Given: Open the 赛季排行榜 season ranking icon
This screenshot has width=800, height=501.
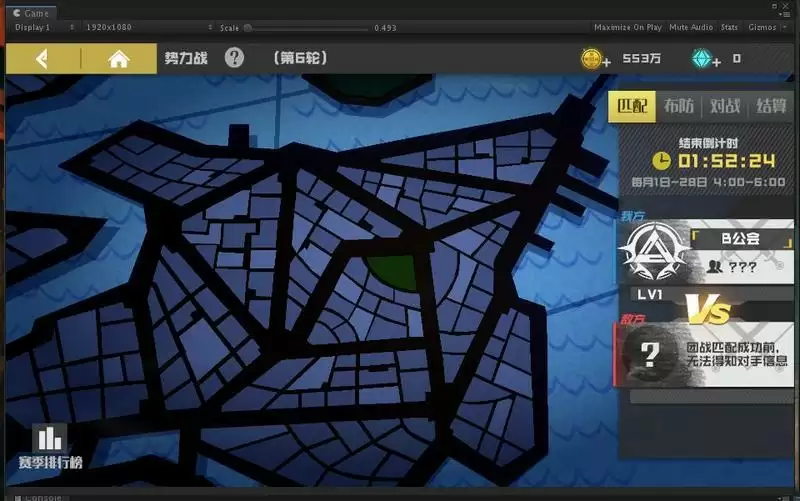Looking at the screenshot, I should tap(50, 446).
